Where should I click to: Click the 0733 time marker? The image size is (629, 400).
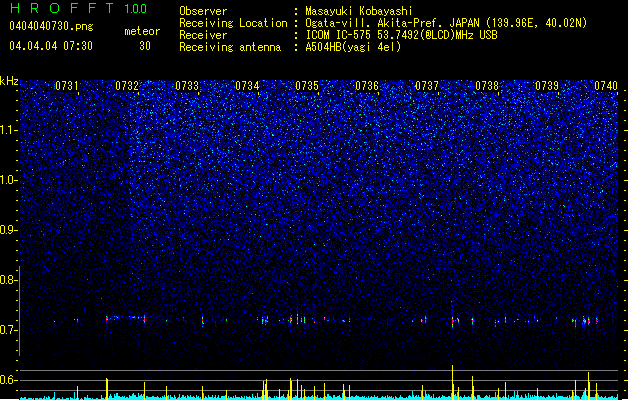click(187, 86)
